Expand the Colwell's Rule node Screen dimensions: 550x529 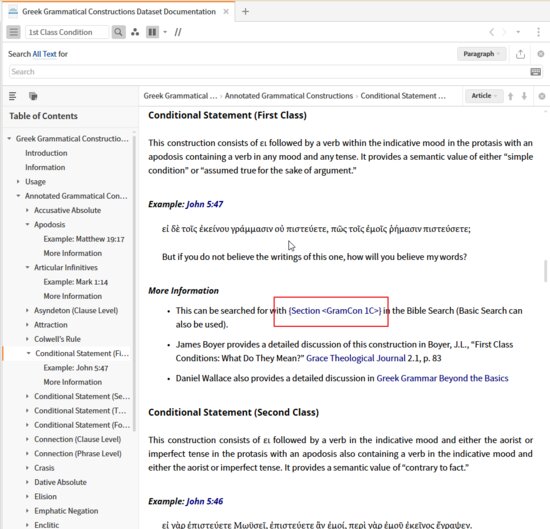pos(27,339)
